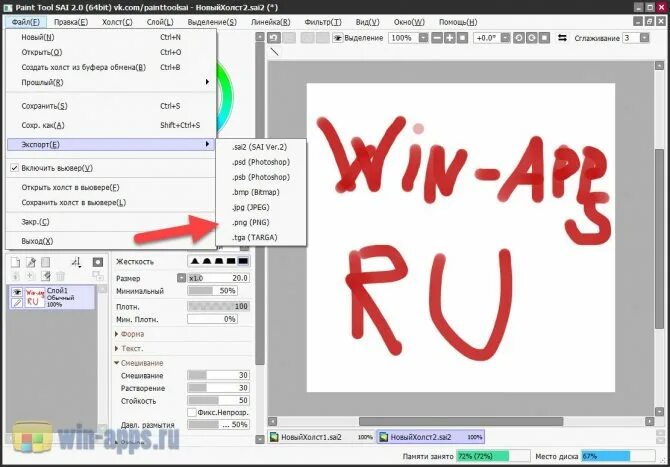Choose Сохранить(S) from the file menu
Screen dimensions: 670x467
click(x=111, y=106)
